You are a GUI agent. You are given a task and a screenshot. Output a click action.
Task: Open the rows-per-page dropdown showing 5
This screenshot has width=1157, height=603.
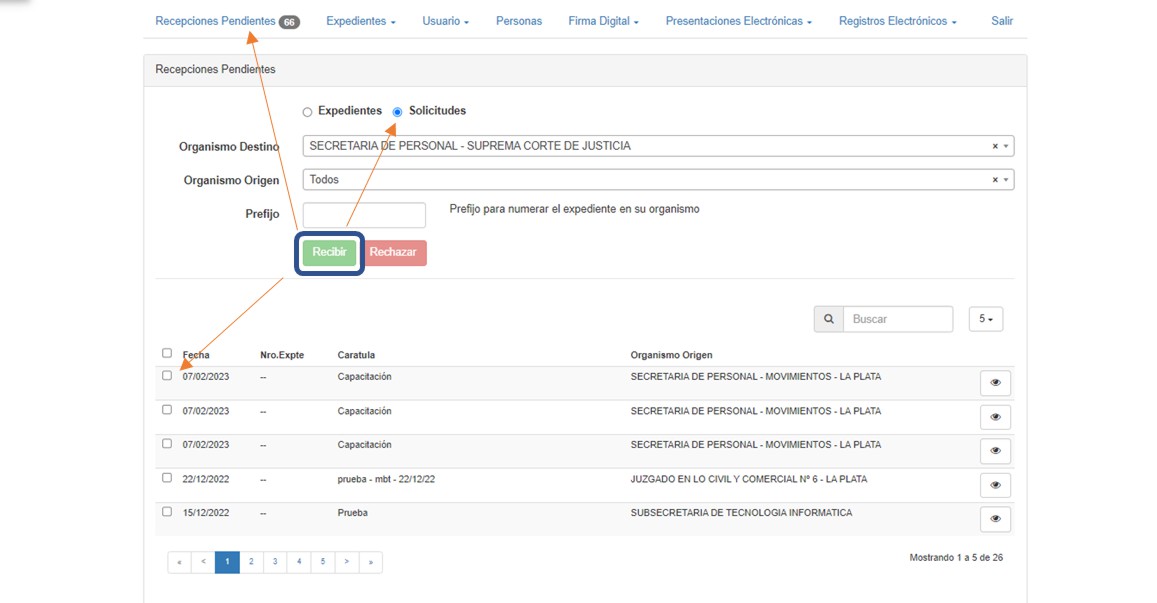pyautogui.click(x=985, y=319)
